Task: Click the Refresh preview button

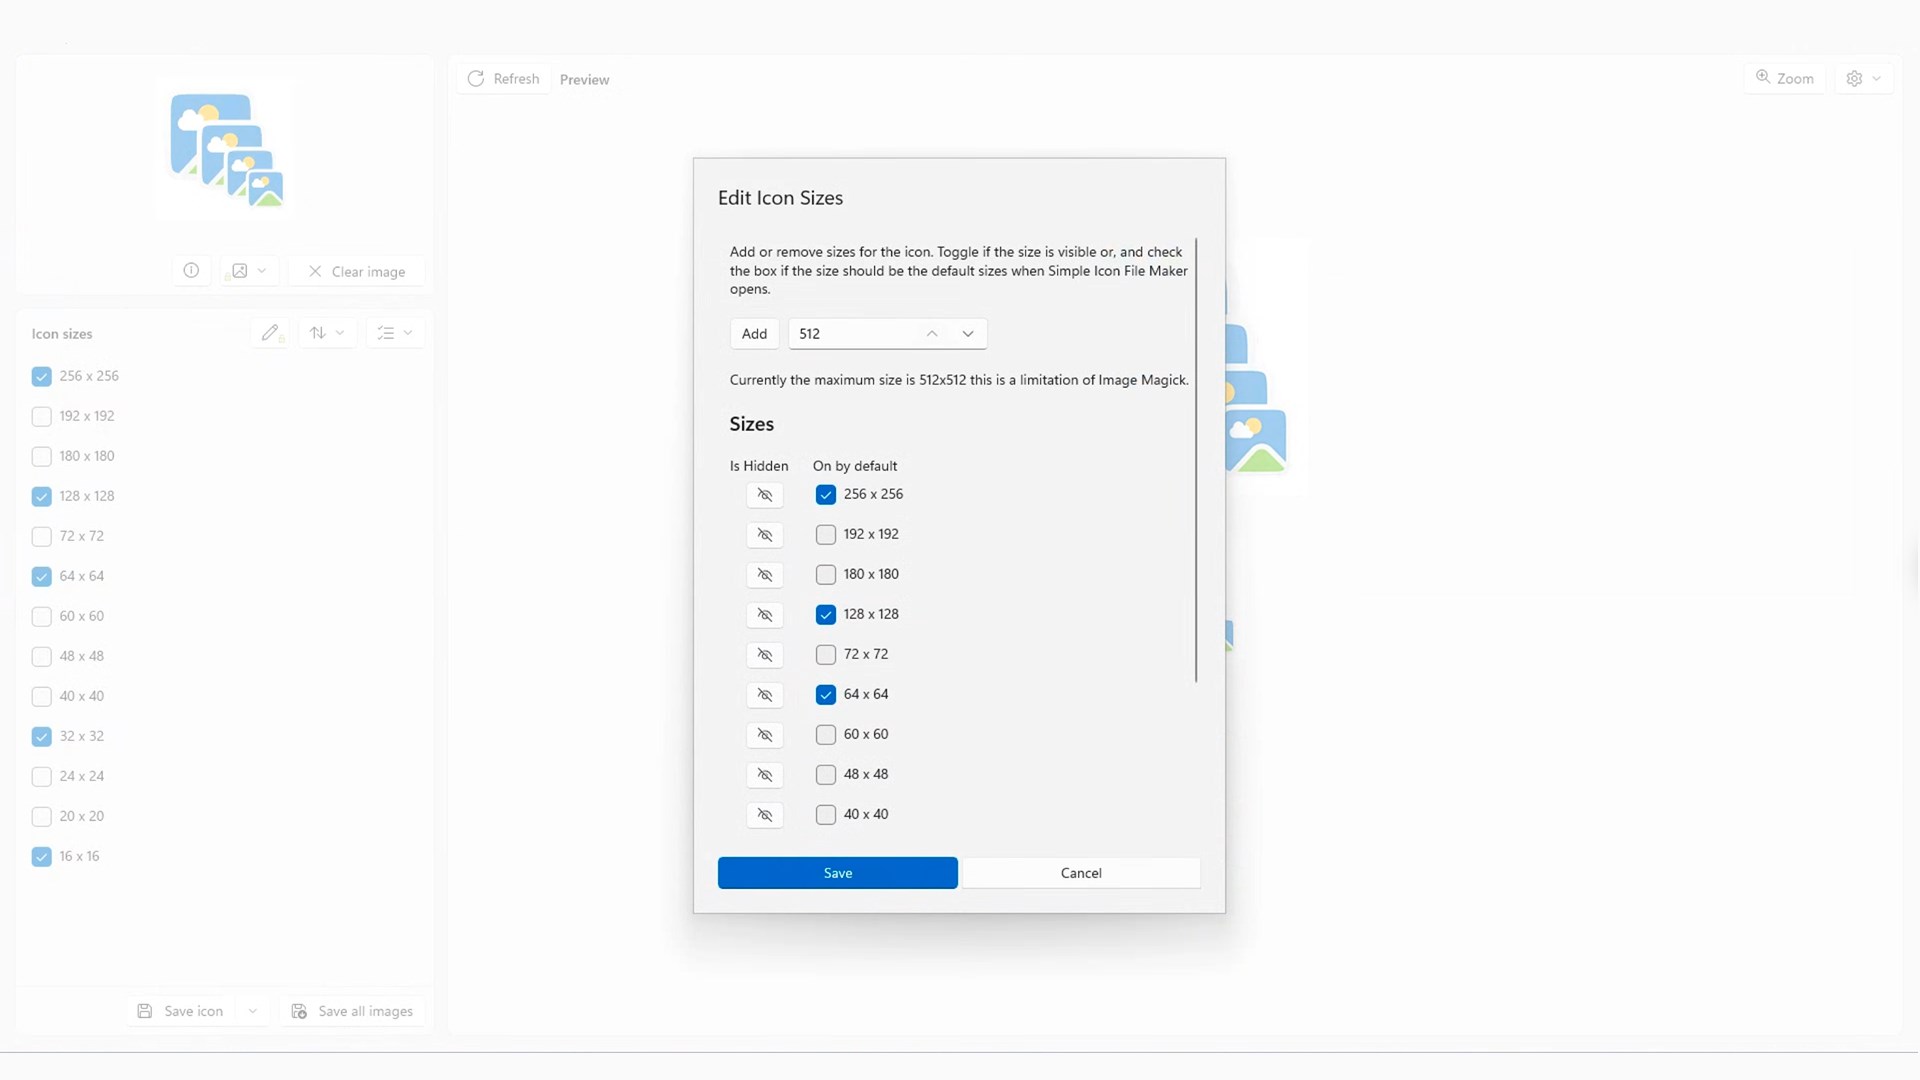Action: click(504, 79)
